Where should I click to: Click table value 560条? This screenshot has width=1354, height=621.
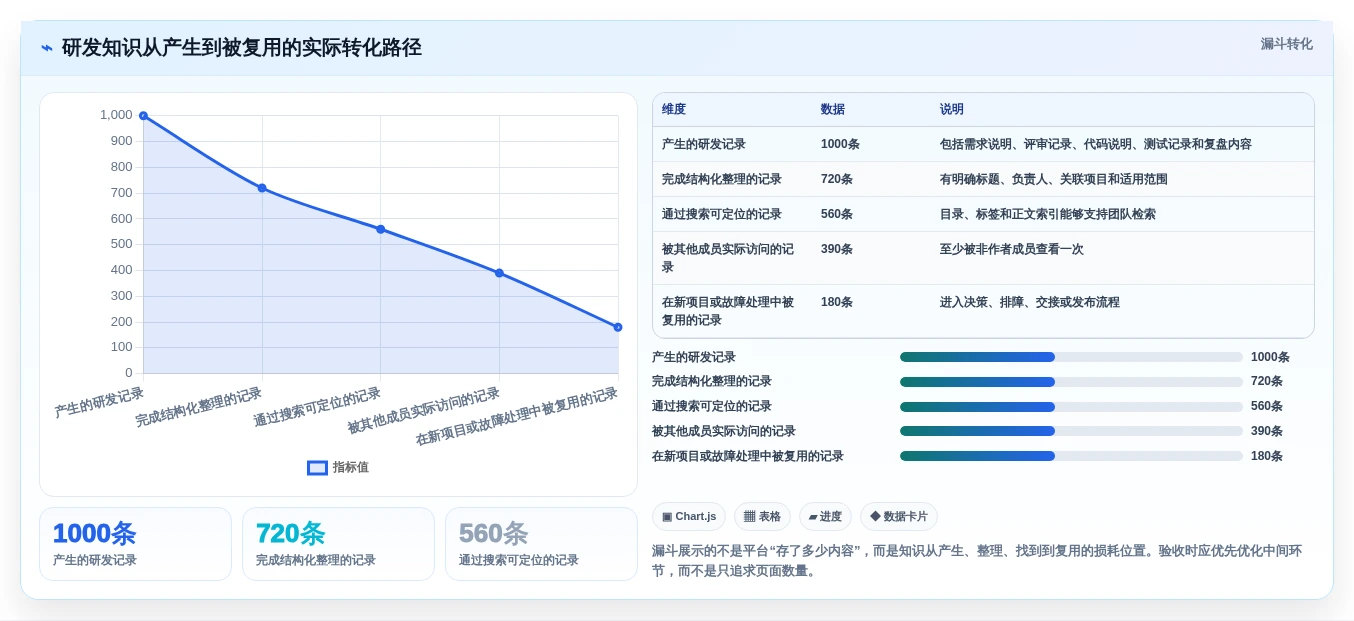pos(837,214)
